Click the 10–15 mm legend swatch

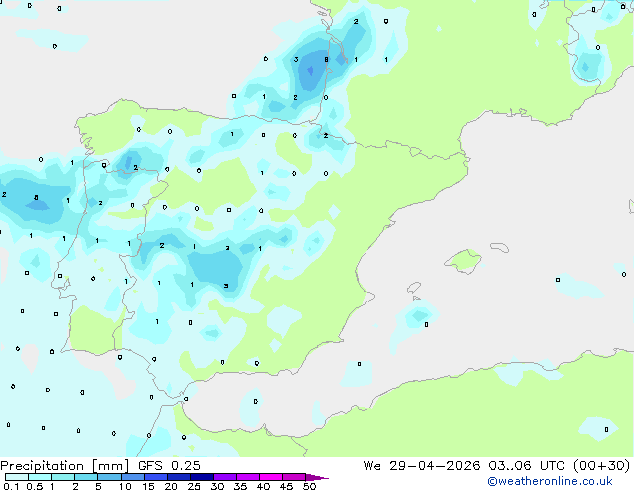pyautogui.click(x=132, y=477)
